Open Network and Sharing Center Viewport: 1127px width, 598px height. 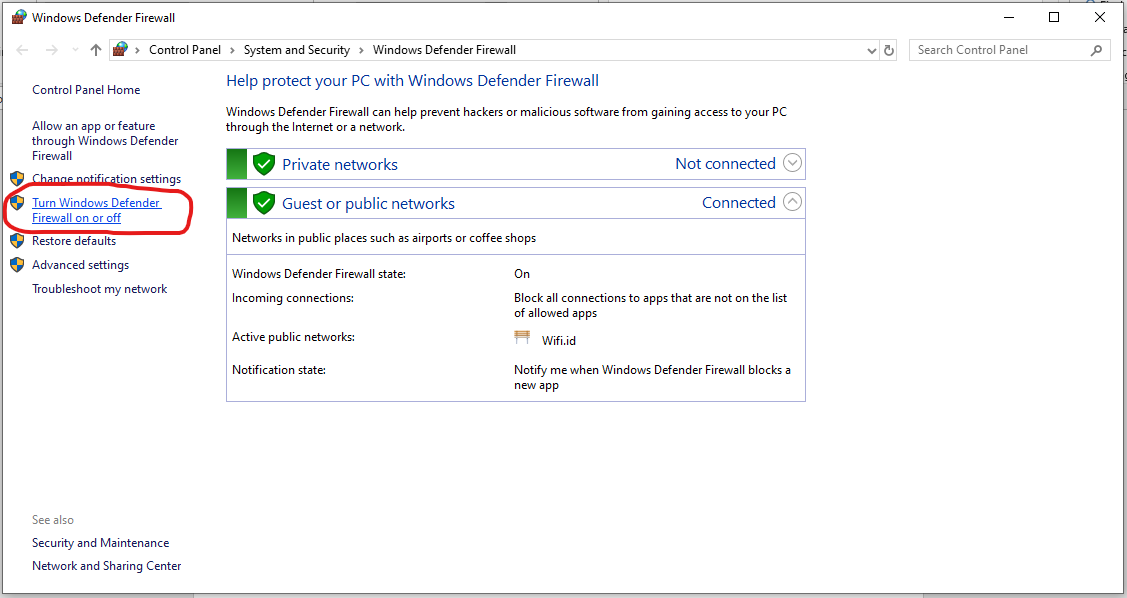[x=106, y=566]
